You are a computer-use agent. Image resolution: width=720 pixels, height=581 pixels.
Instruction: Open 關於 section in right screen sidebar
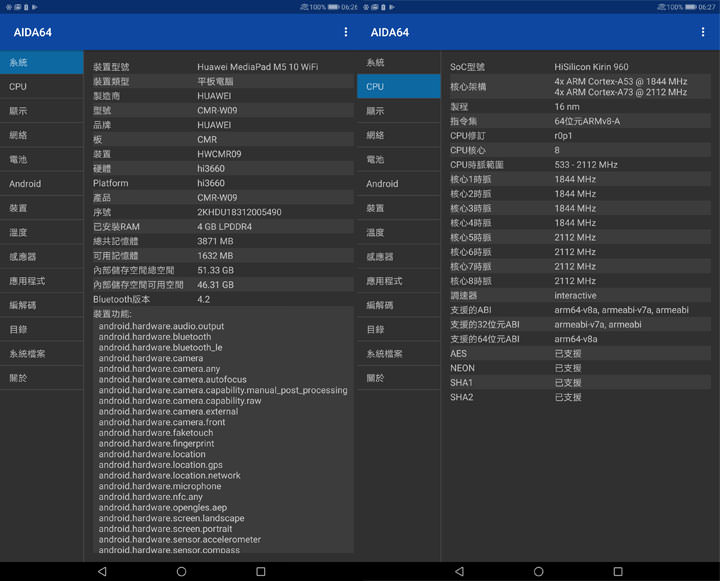(x=399, y=378)
